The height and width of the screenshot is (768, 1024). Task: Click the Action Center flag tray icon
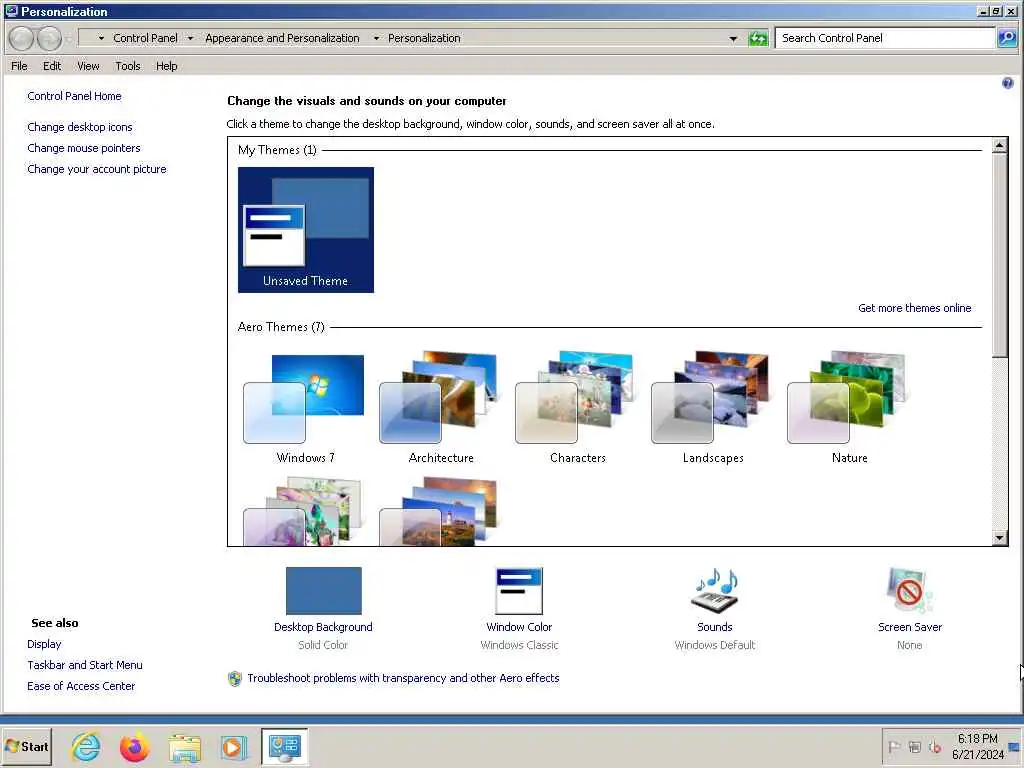(894, 746)
